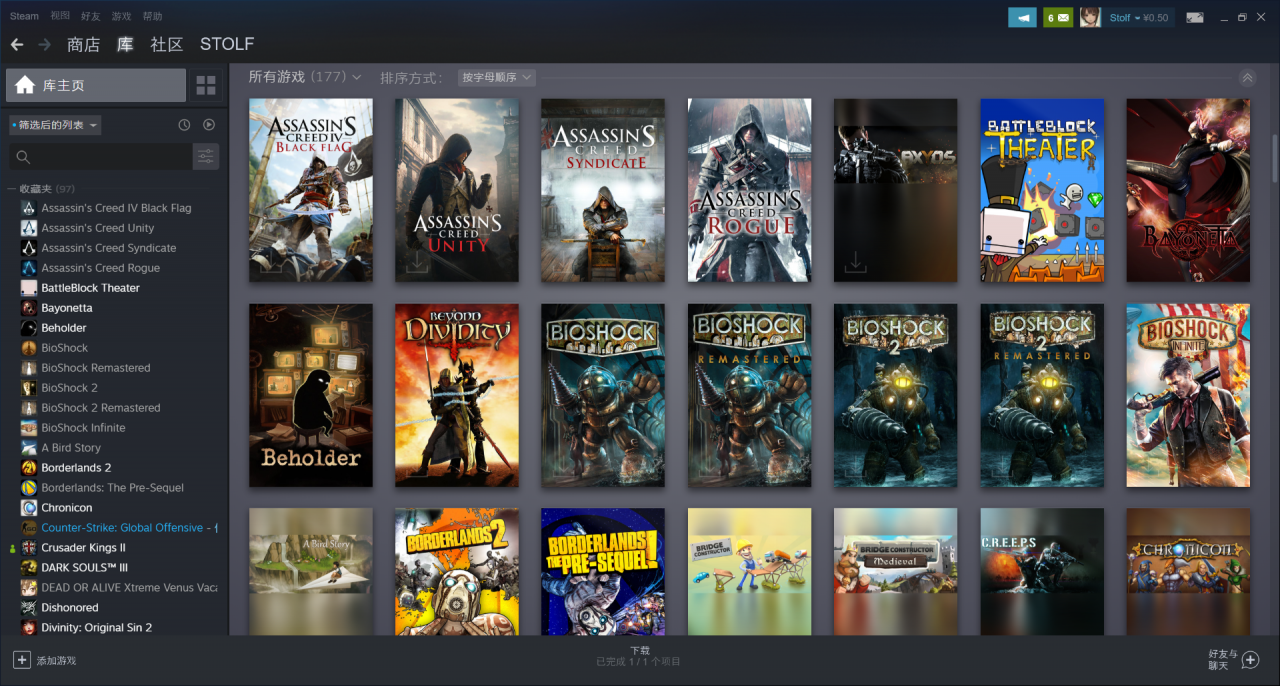Open the 视图 menu

click(x=60, y=17)
